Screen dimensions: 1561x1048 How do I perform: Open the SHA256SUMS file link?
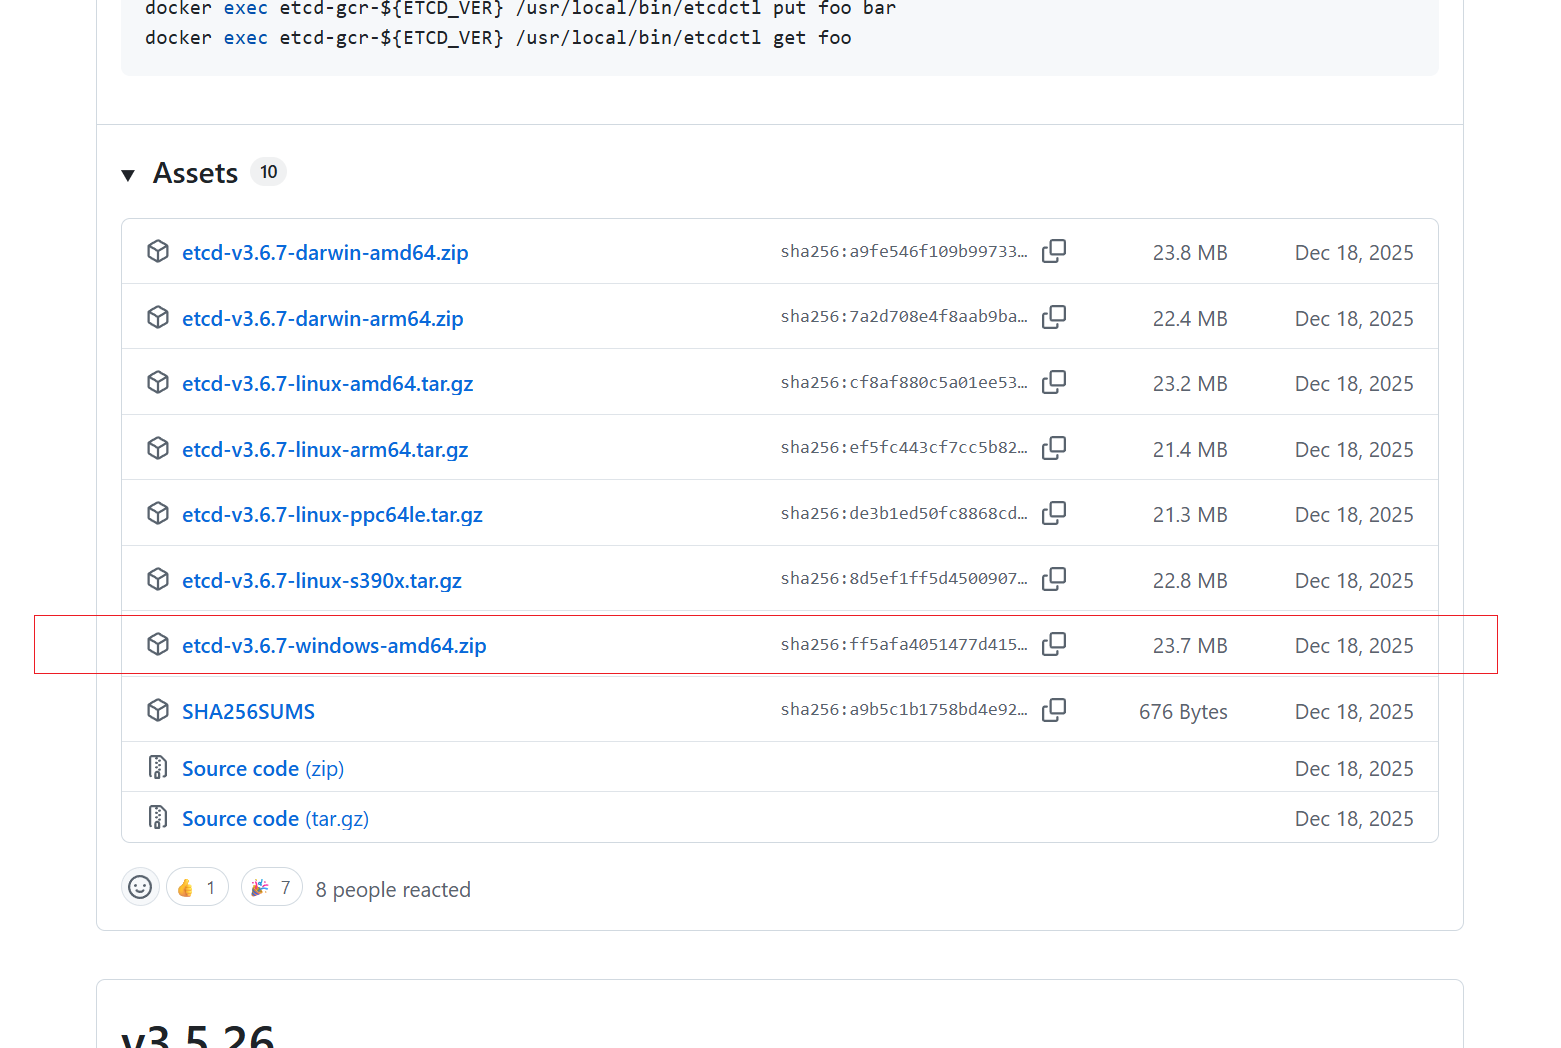click(x=248, y=712)
